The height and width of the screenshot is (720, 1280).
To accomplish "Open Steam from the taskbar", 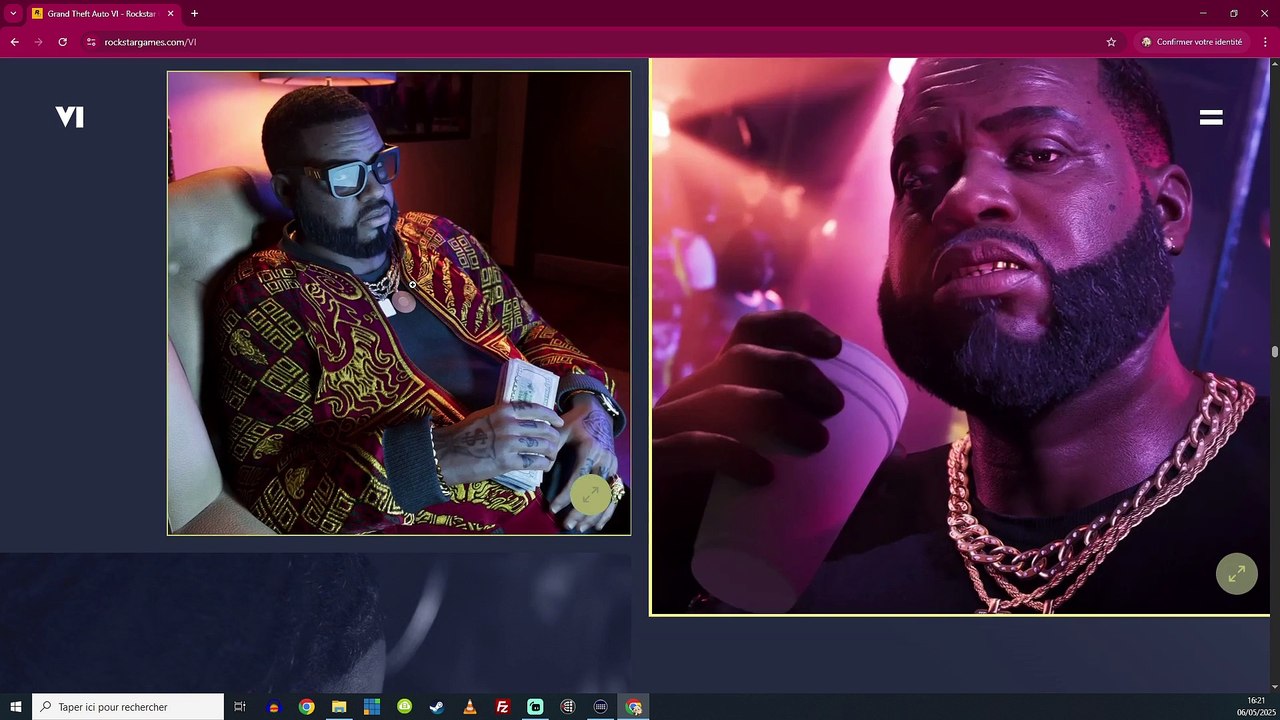I will pos(437,707).
